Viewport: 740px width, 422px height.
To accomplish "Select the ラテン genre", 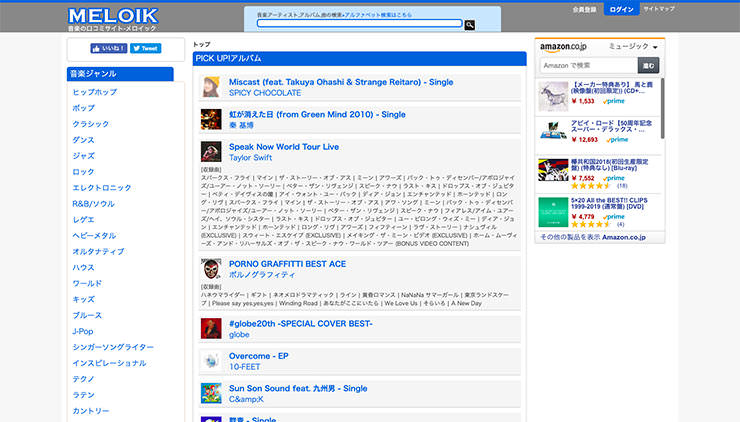I will [x=83, y=395].
